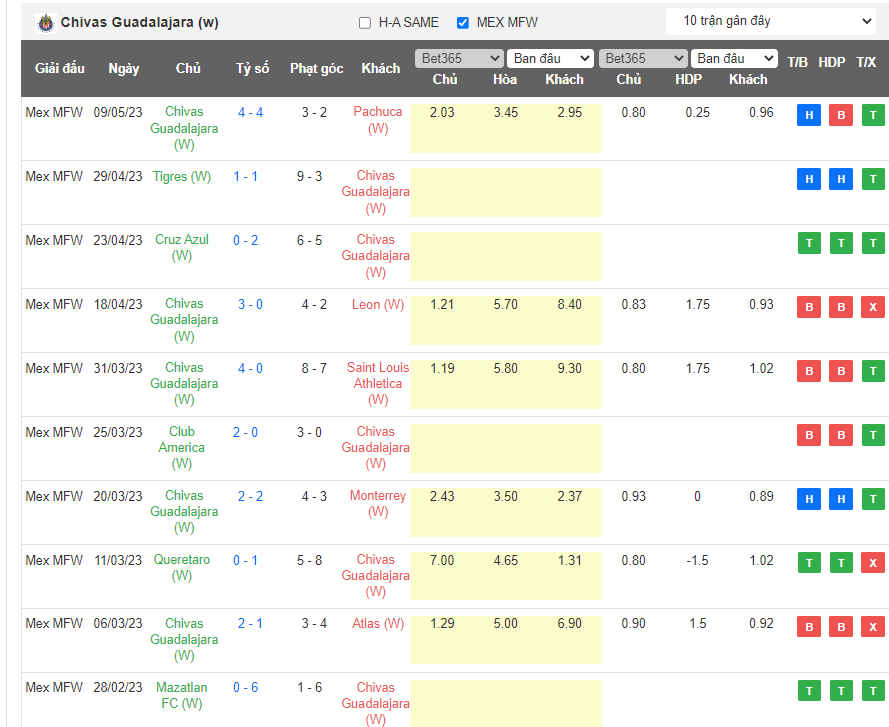Click first red B badge in Atlas row
Screen dimensions: 889x727
[x=808, y=627]
